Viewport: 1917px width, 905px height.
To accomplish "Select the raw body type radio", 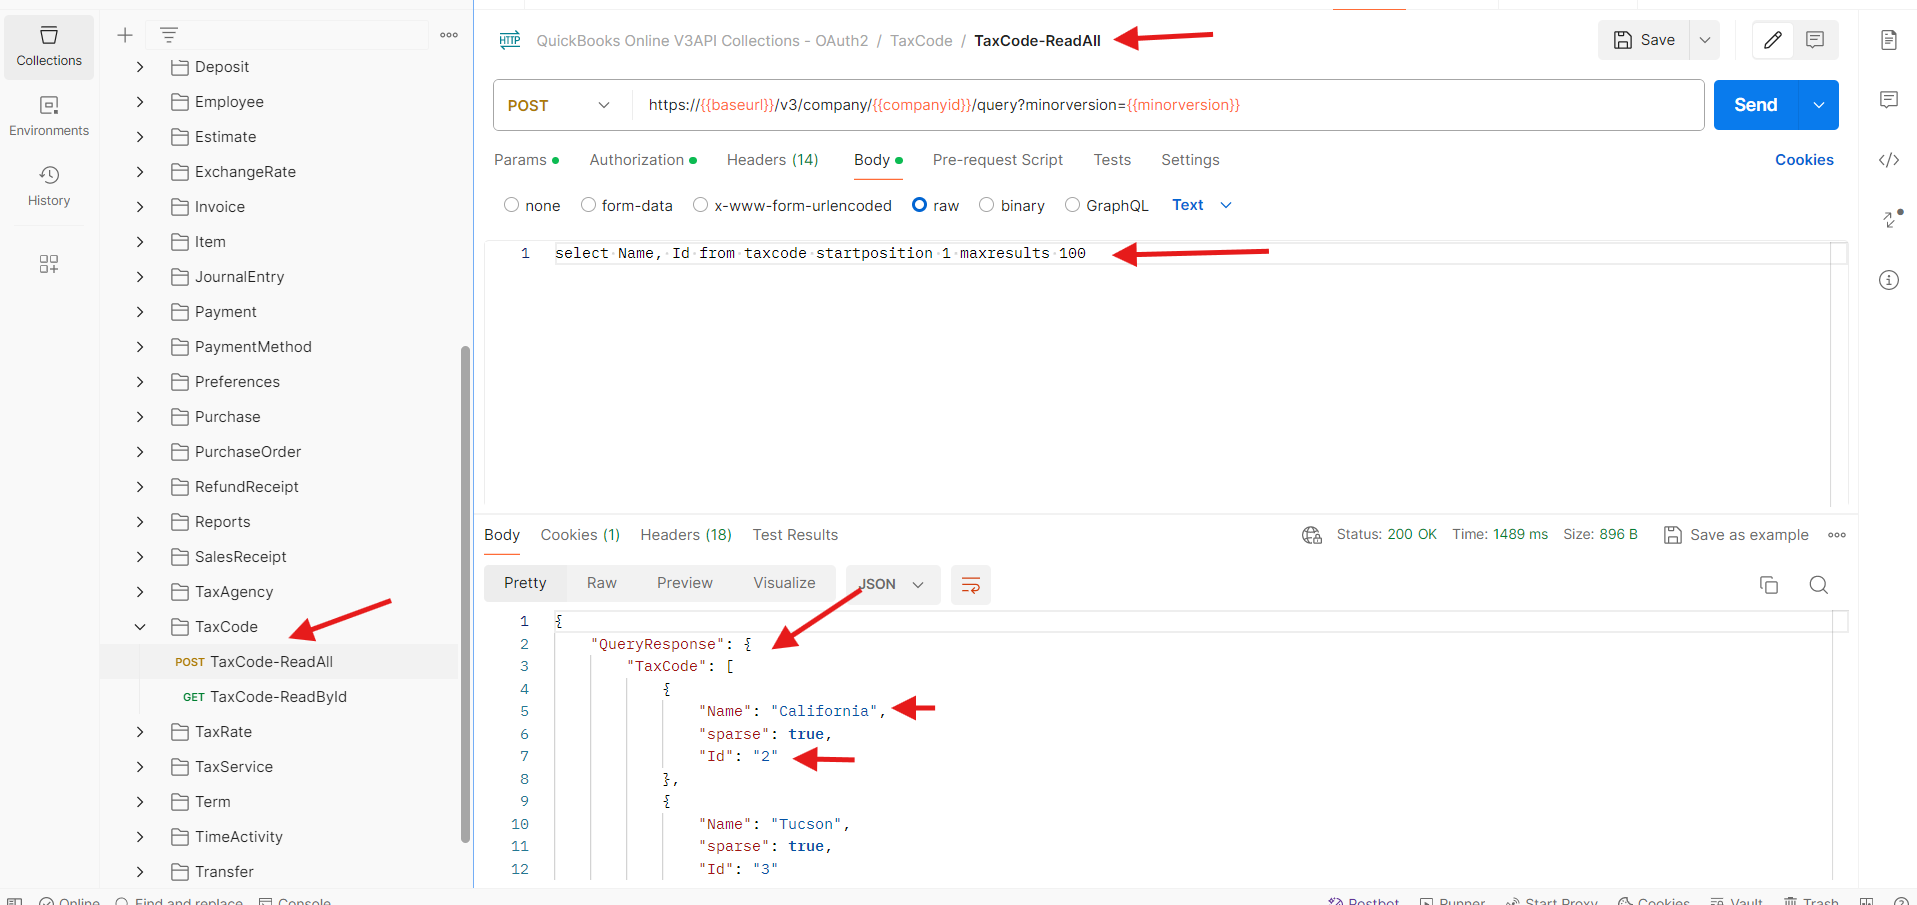I will tap(919, 205).
